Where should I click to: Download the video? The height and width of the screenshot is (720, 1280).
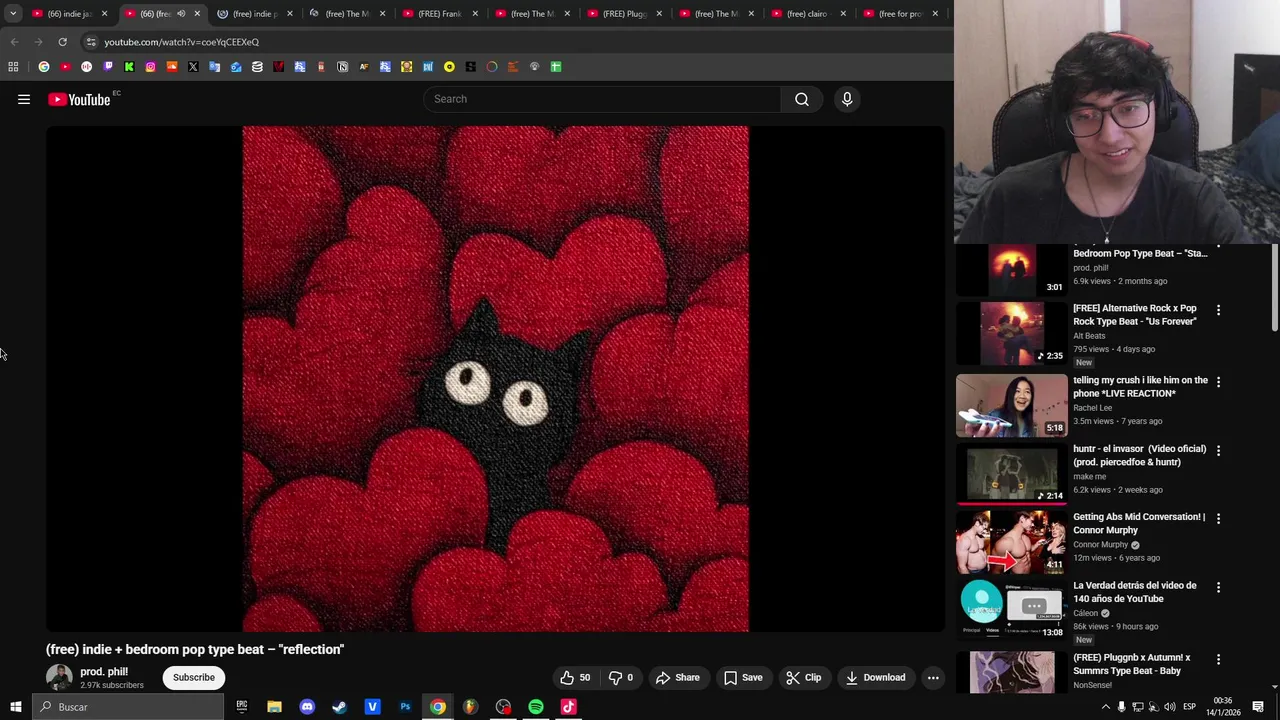(875, 677)
